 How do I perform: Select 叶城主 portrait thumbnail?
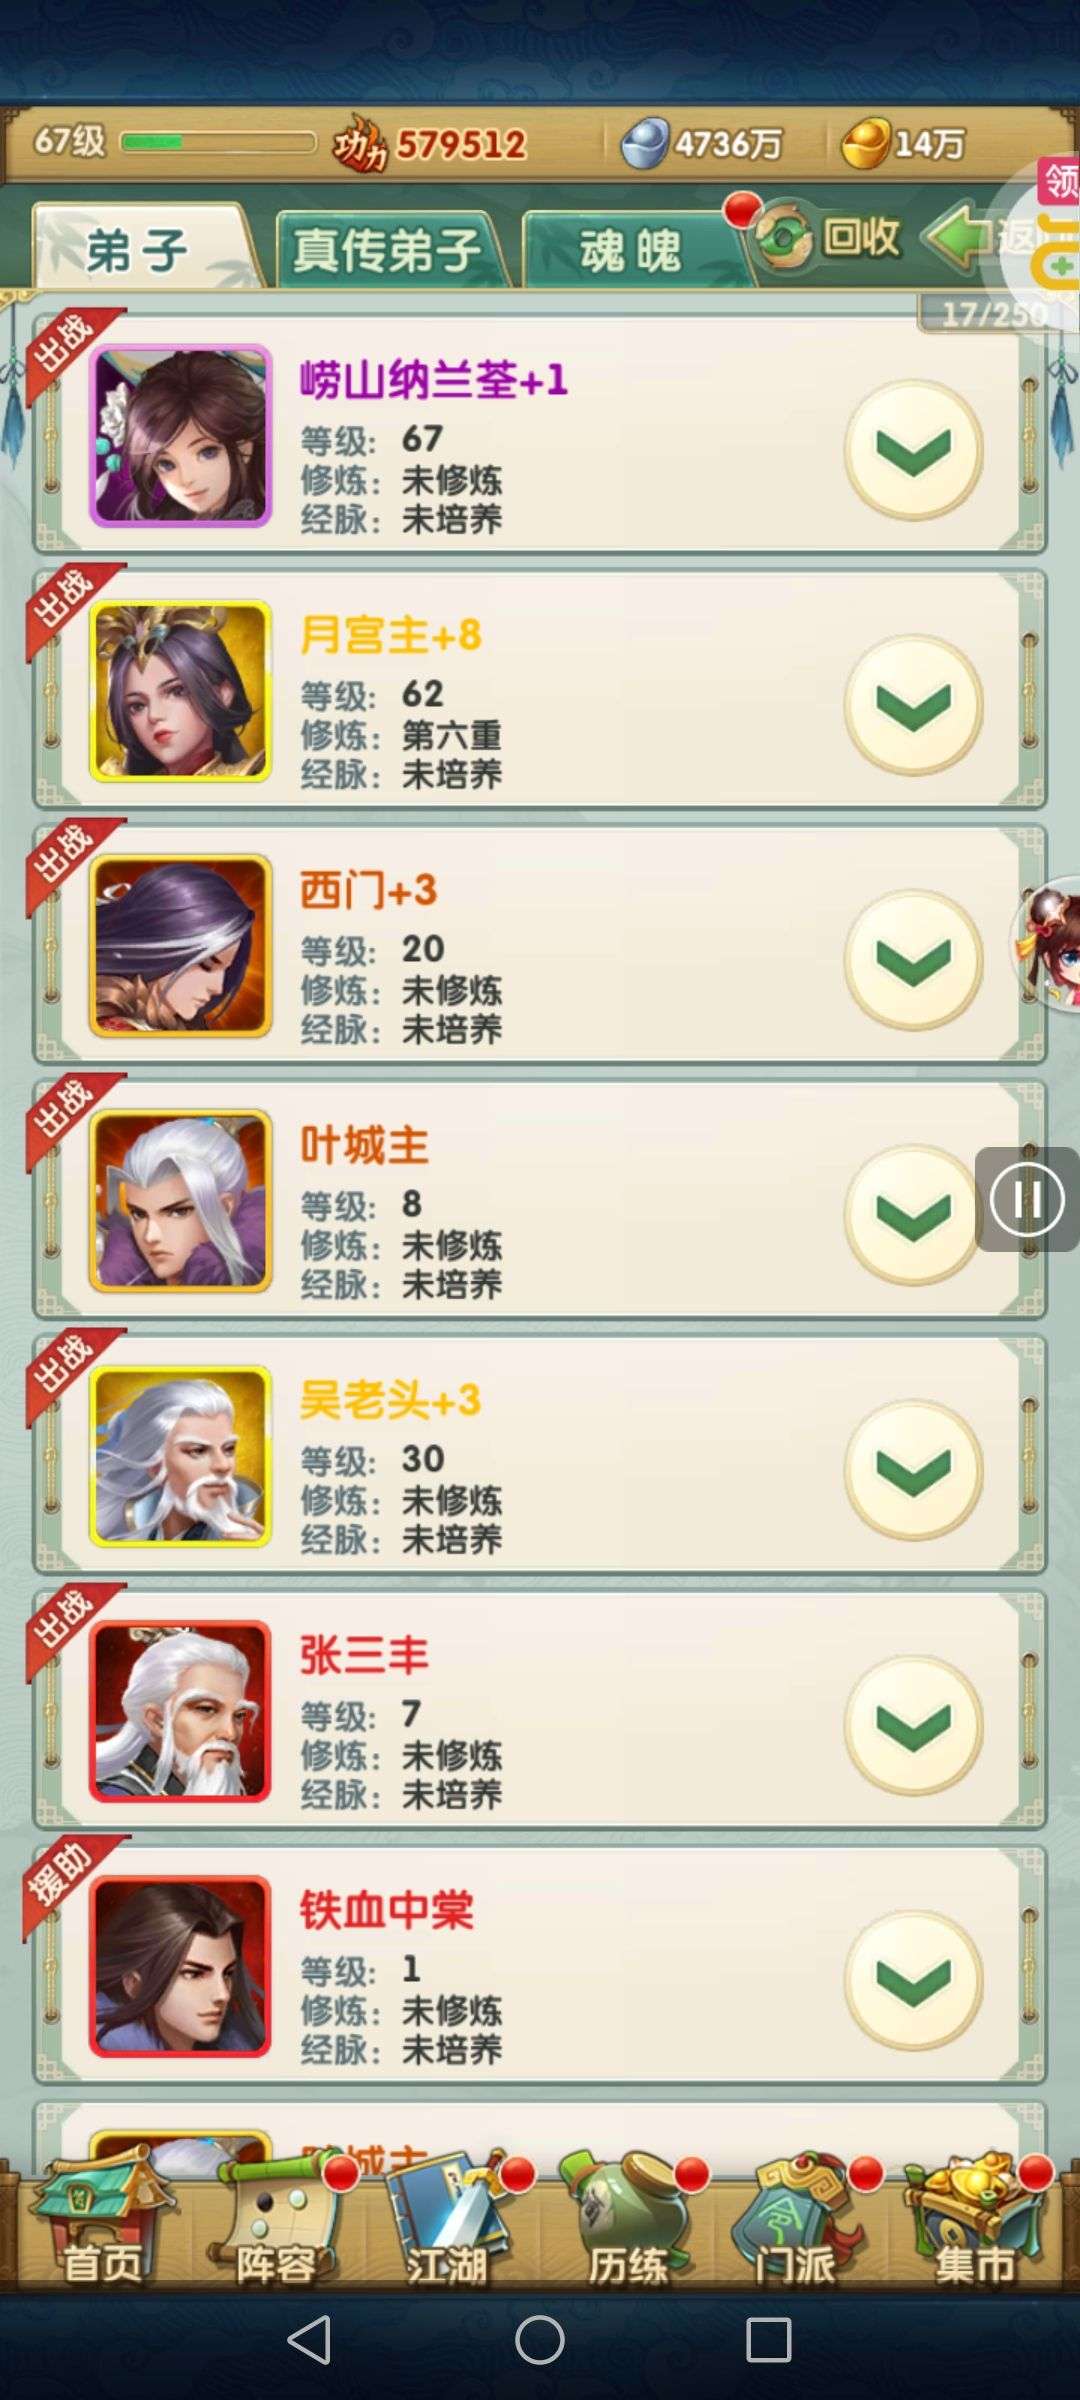click(x=181, y=1200)
